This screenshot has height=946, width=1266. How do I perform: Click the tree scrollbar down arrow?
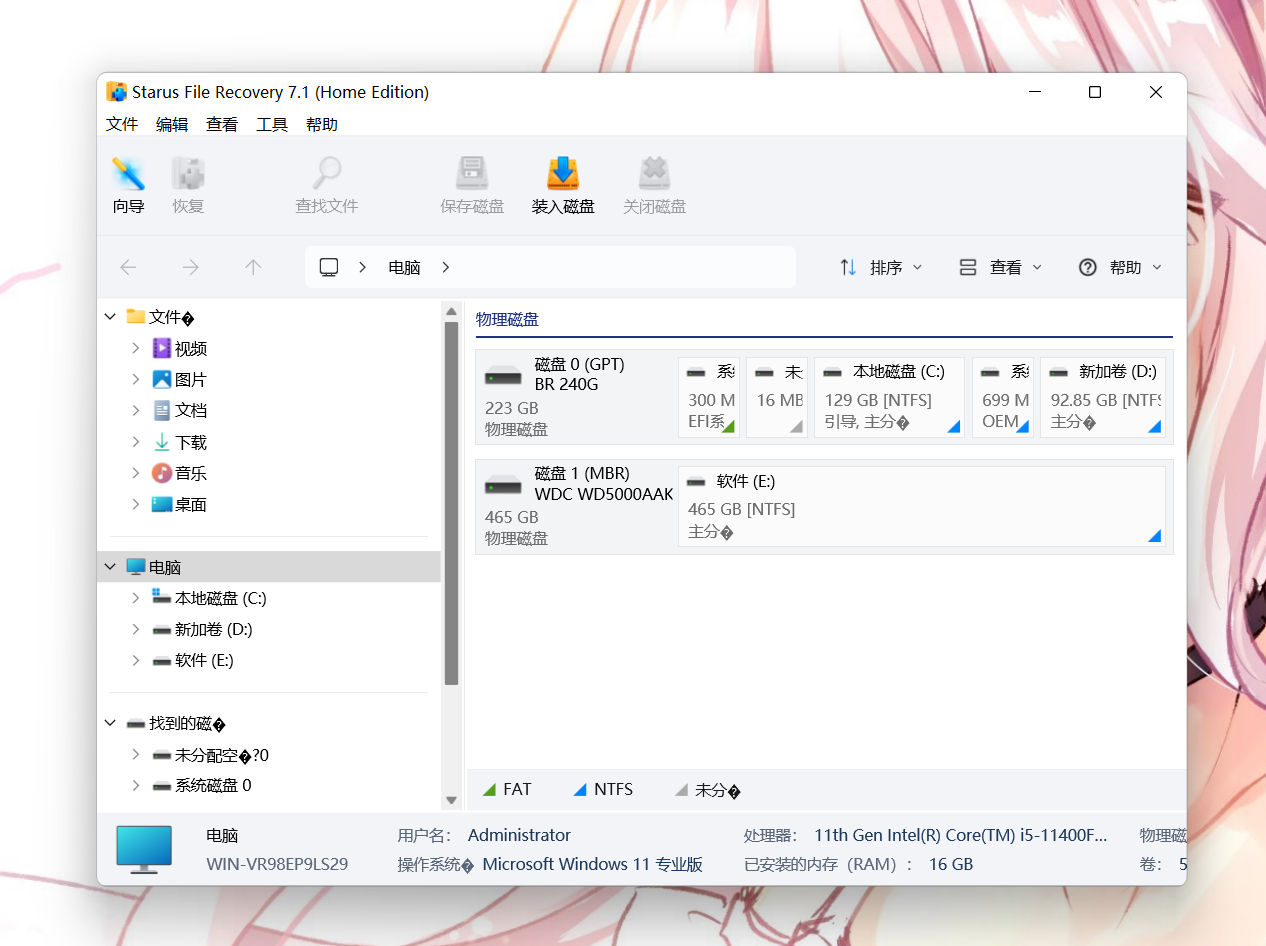[451, 800]
